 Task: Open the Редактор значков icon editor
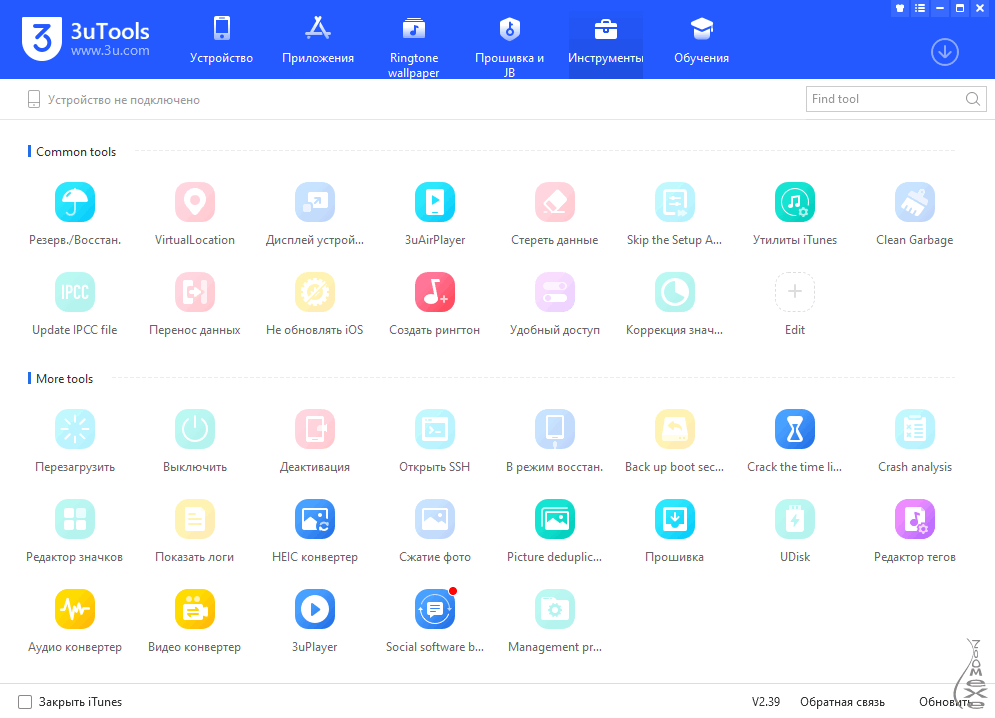(x=75, y=519)
